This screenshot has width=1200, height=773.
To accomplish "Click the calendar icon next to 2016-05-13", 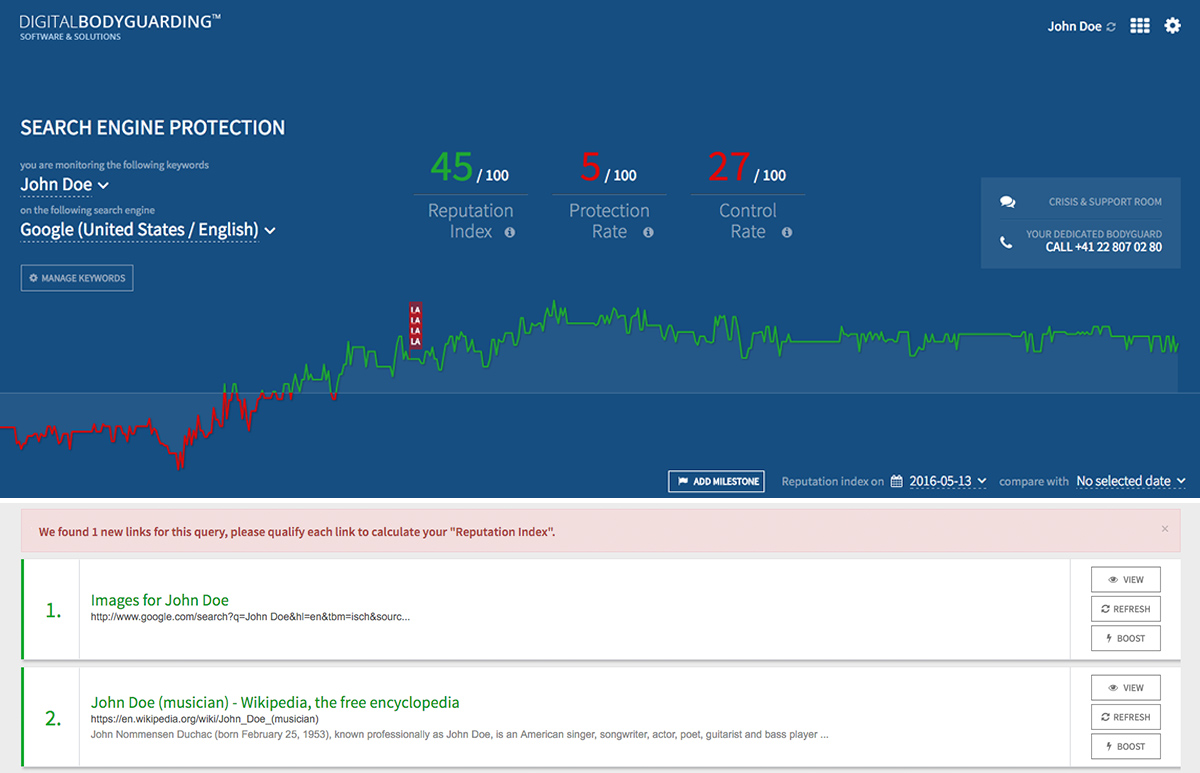I will (x=897, y=481).
